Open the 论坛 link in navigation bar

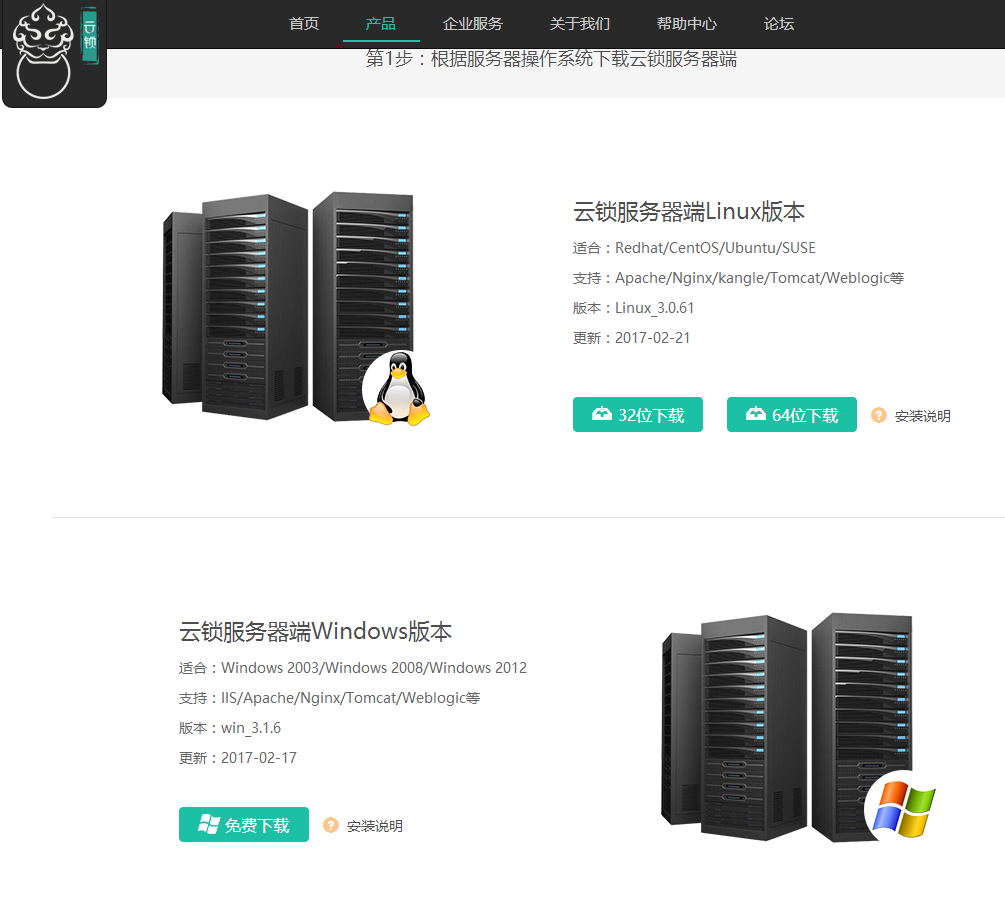pos(778,24)
